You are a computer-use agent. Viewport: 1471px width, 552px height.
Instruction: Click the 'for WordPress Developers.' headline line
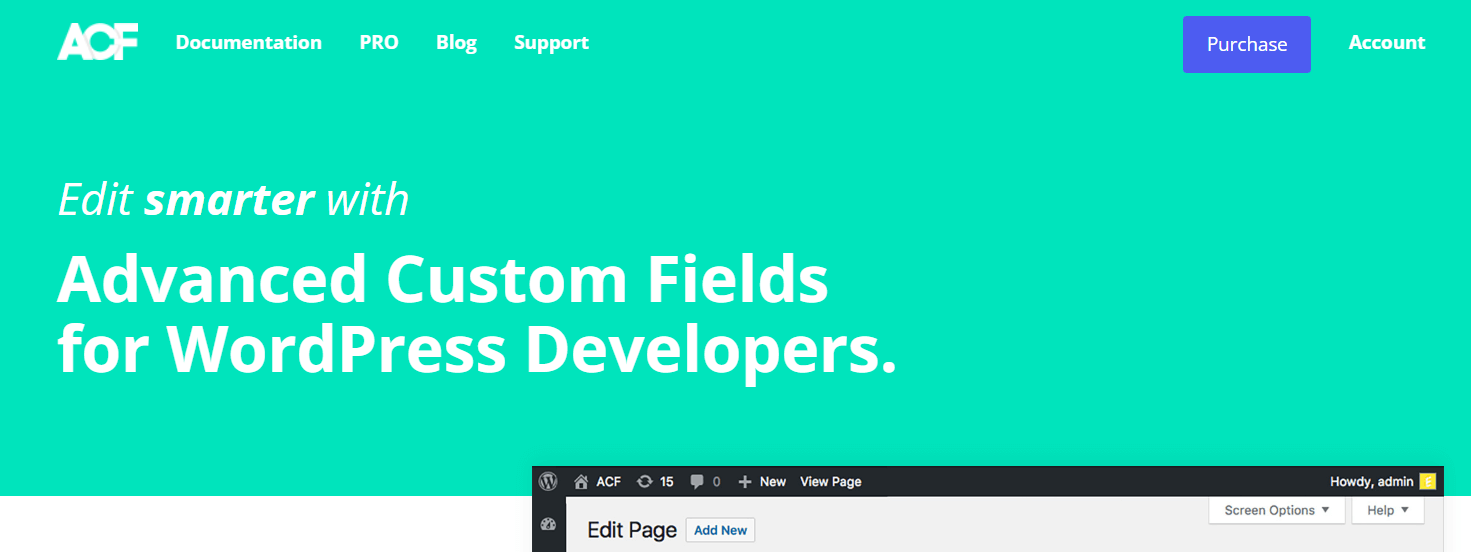coord(477,350)
